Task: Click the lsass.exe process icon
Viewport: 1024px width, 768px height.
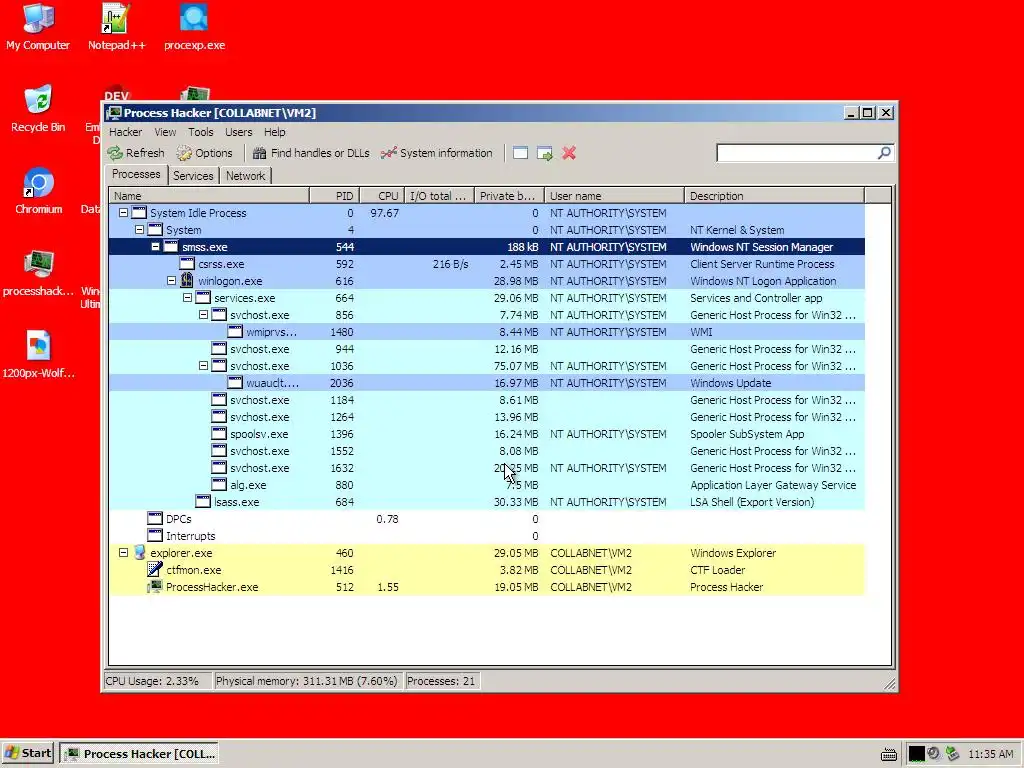Action: [203, 502]
